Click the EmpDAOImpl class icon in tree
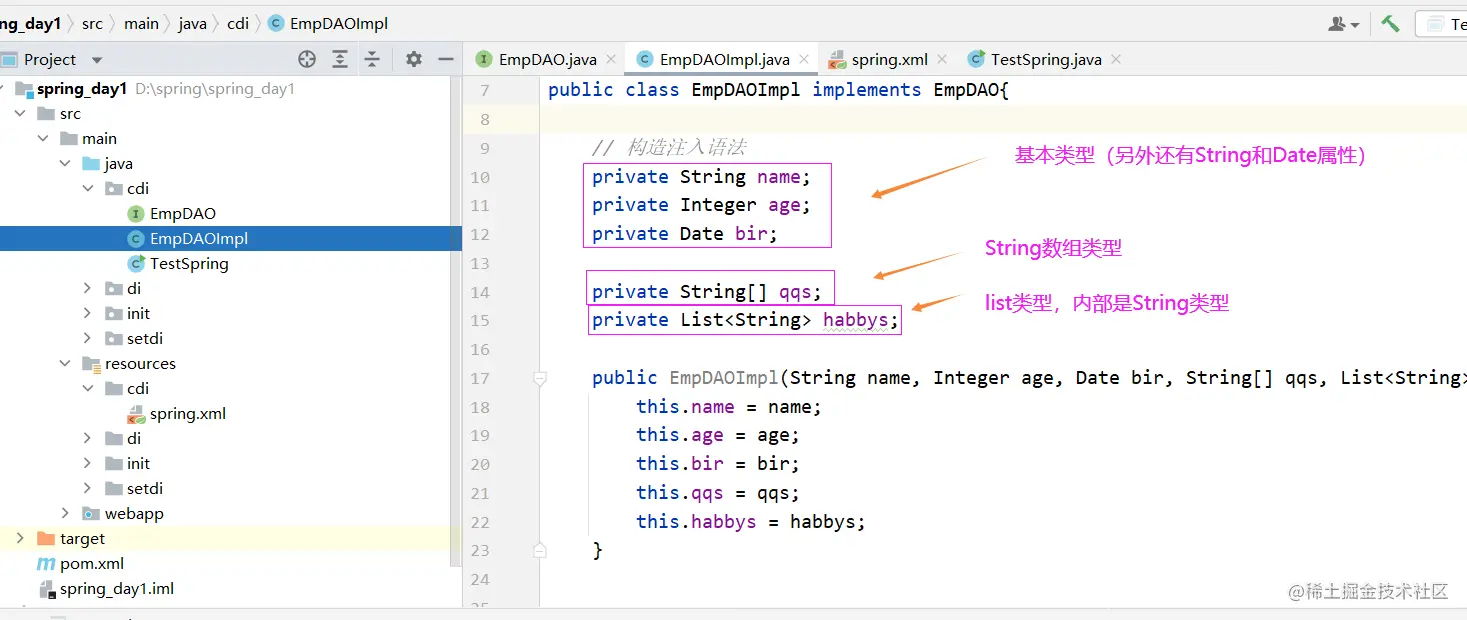 pos(137,239)
